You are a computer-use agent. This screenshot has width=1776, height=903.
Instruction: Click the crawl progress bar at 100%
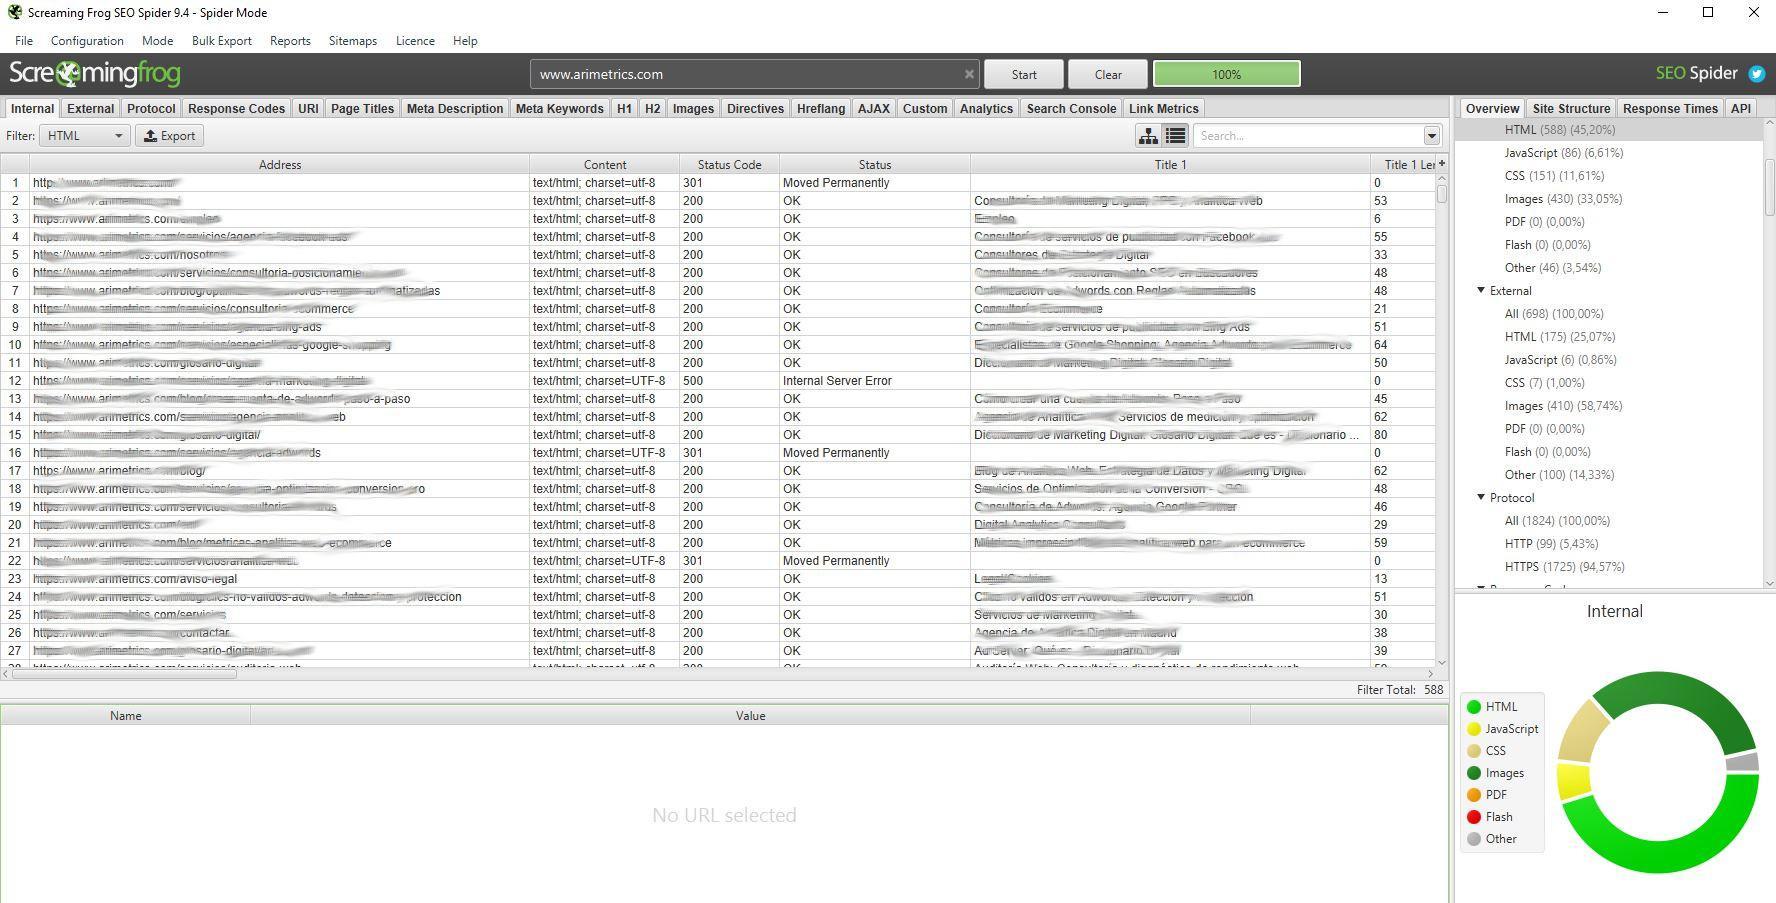(x=1226, y=74)
